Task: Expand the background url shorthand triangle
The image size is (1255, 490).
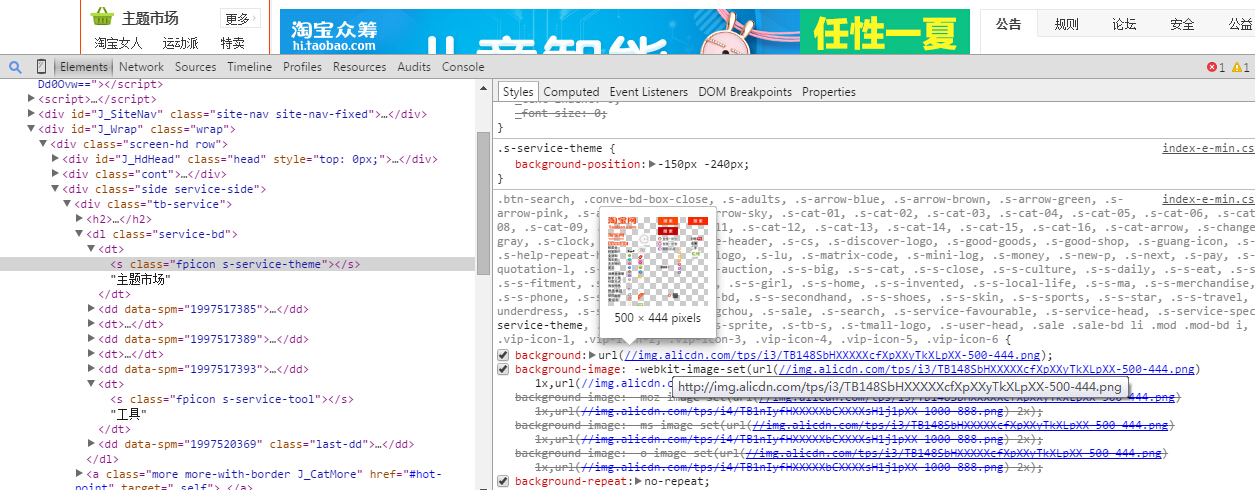Action: coord(591,355)
